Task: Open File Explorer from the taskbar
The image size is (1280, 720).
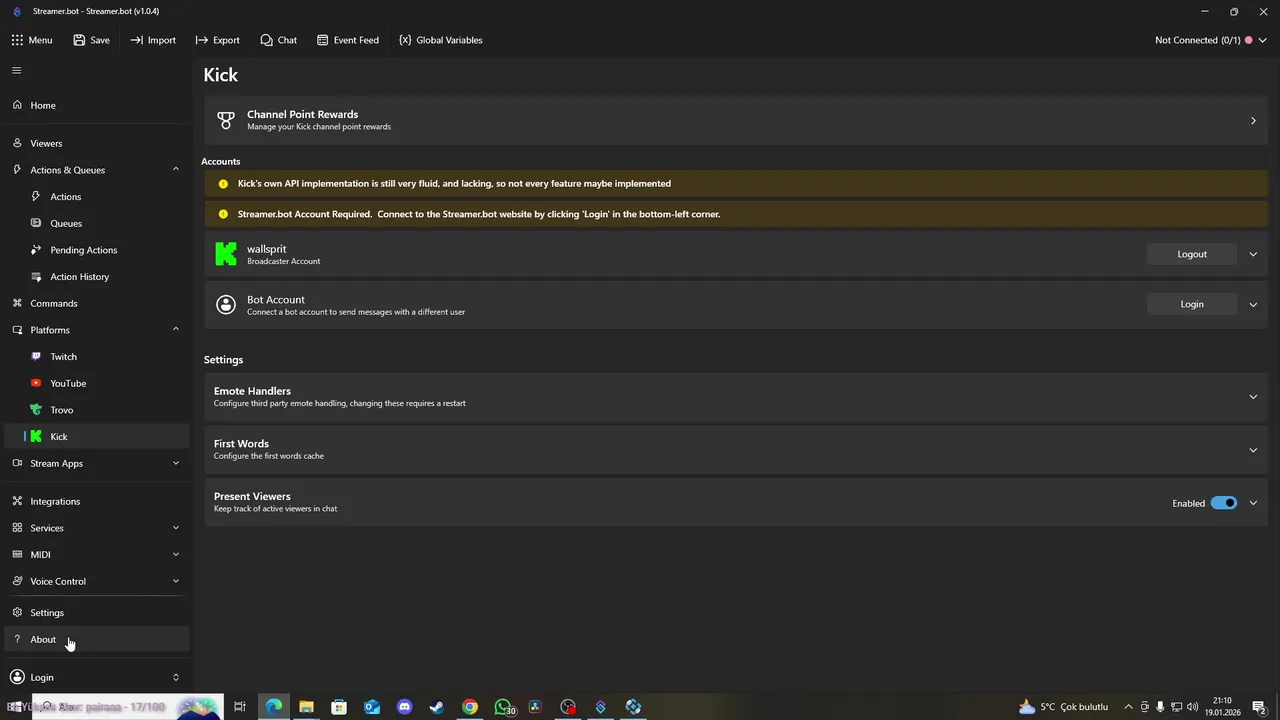Action: click(306, 707)
